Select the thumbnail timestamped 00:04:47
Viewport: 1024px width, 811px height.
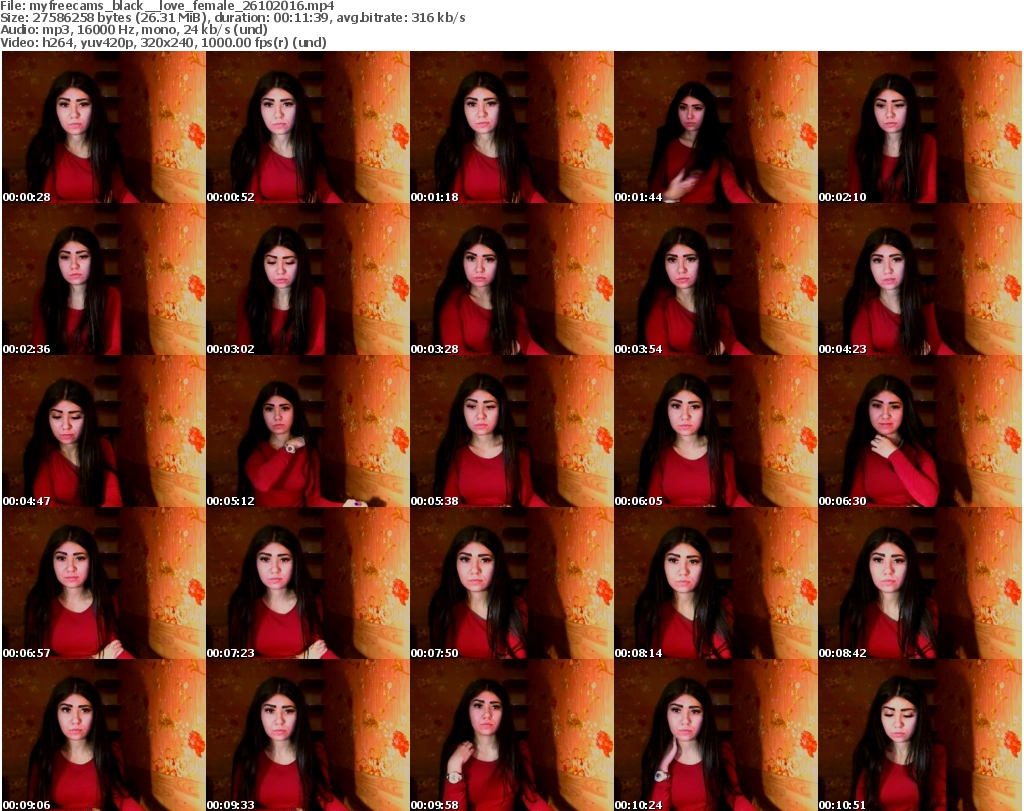coord(104,432)
